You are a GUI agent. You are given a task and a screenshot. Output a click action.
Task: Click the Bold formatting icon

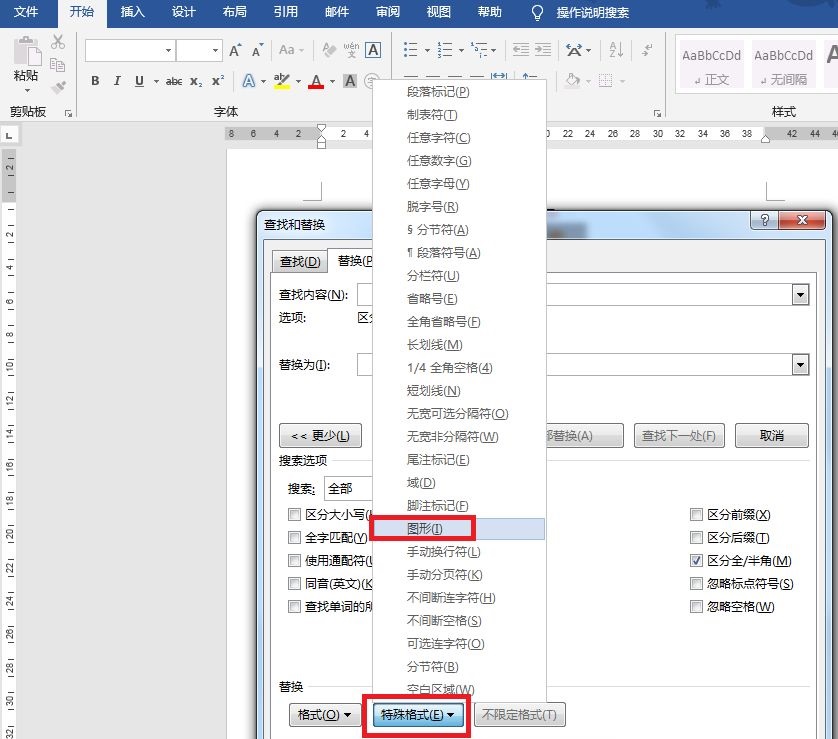pos(95,81)
